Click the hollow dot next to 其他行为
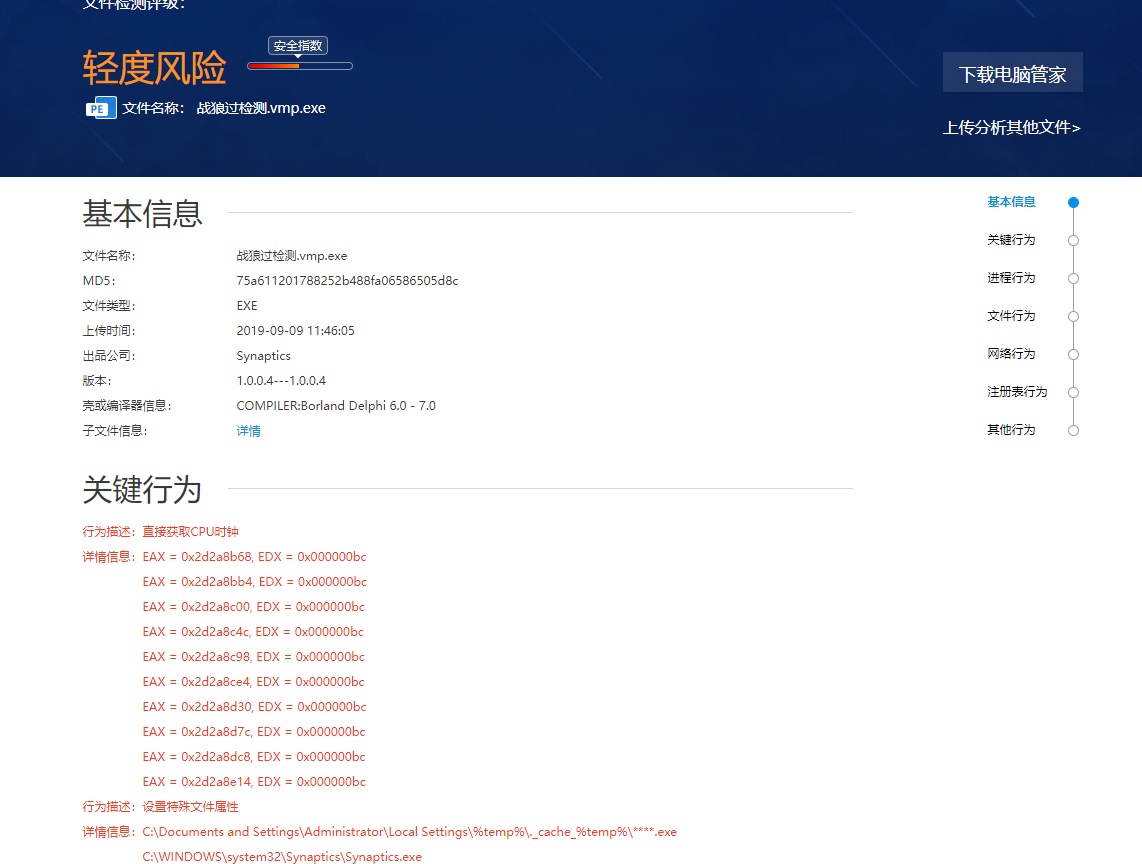Viewport: 1142px width, 864px height. [x=1073, y=430]
